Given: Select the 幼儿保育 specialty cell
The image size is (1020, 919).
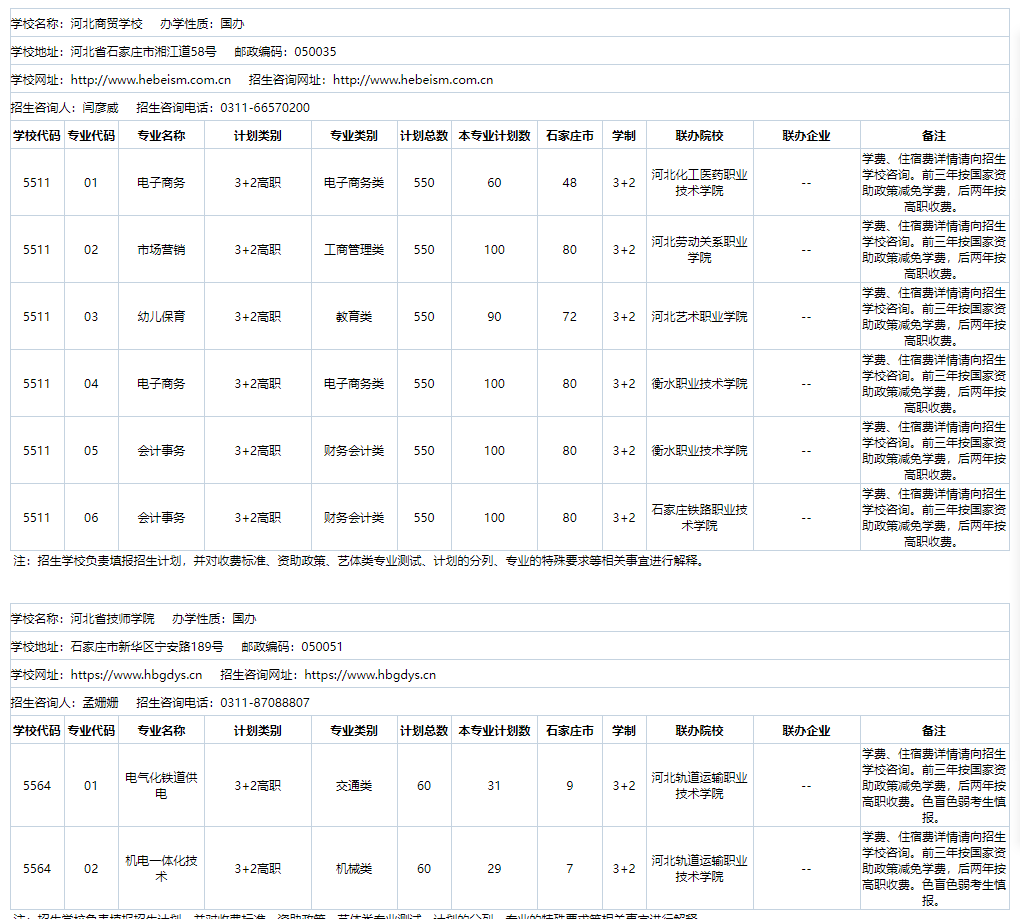Looking at the screenshot, I should tap(162, 316).
